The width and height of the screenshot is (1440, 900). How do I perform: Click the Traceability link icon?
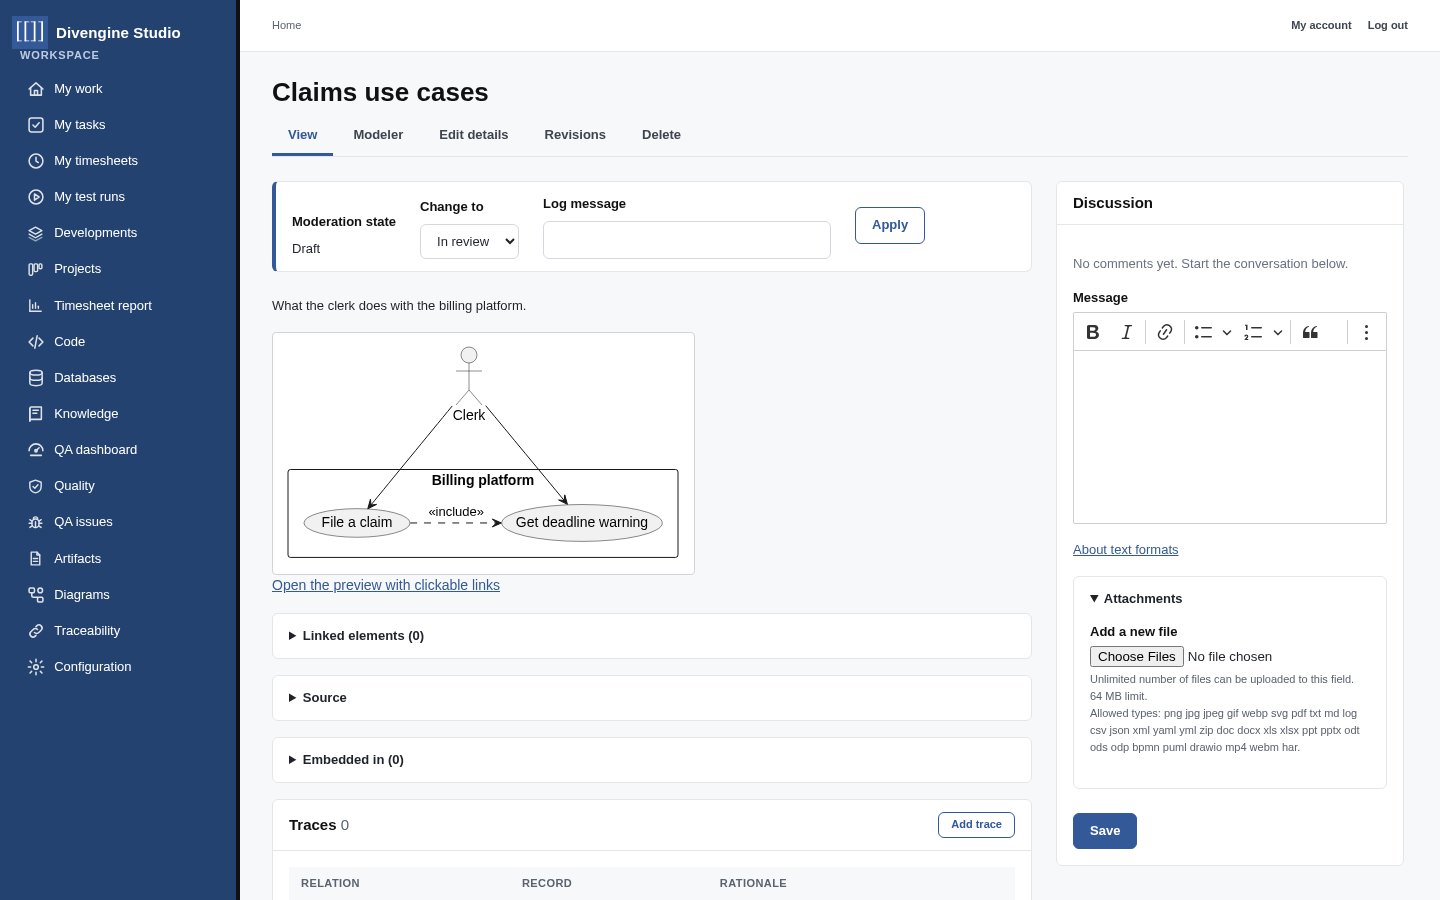tap(36, 631)
